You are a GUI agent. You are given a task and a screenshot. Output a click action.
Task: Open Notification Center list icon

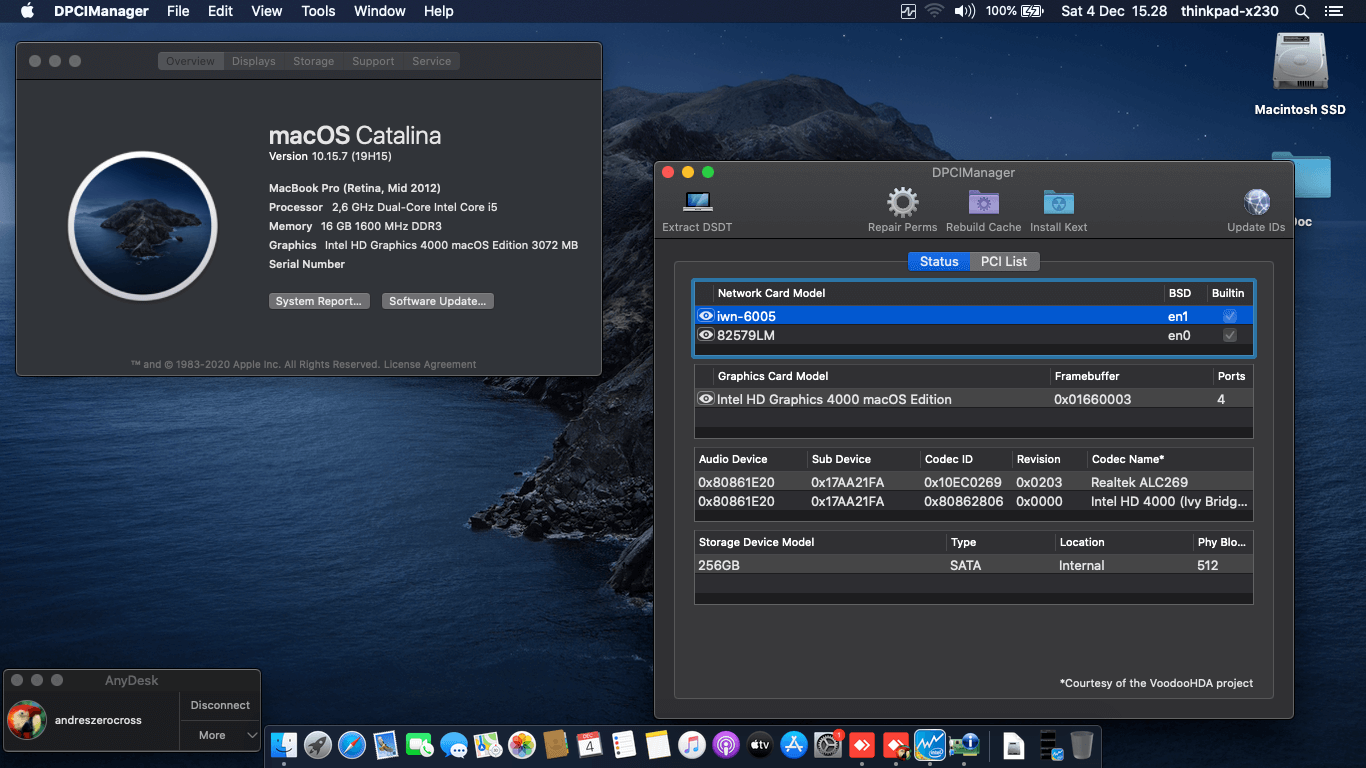click(x=1333, y=11)
